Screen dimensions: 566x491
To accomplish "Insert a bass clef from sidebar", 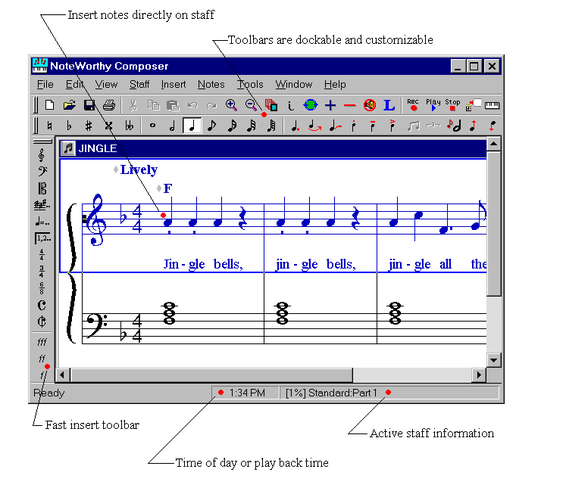I will (42, 171).
